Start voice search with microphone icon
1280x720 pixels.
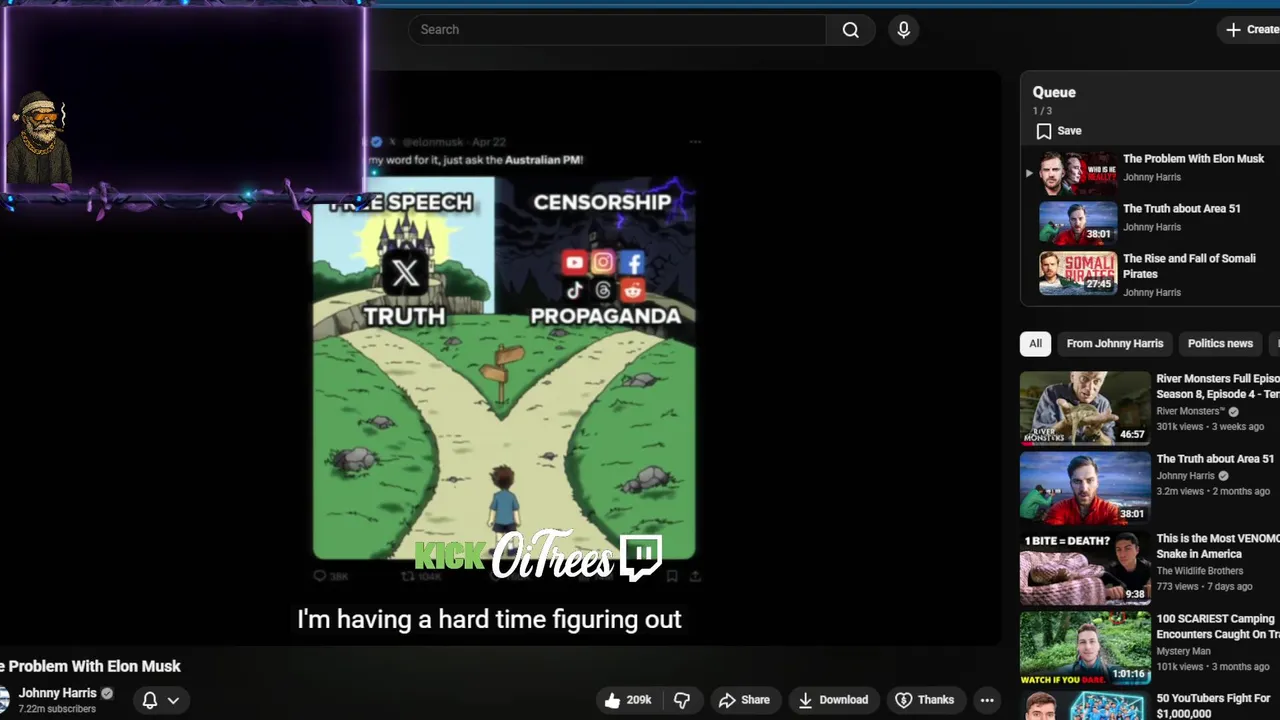click(903, 30)
